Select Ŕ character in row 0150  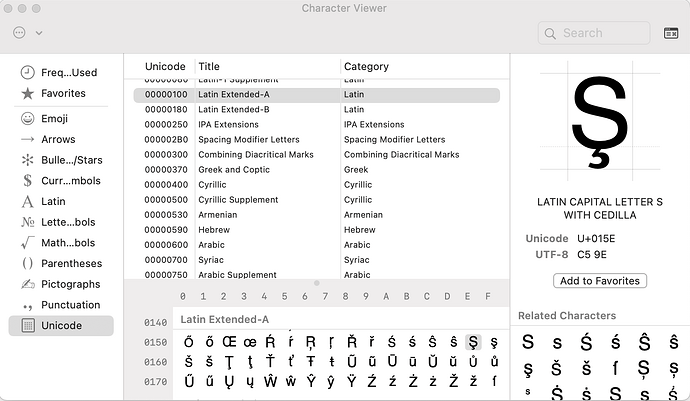[270, 342]
